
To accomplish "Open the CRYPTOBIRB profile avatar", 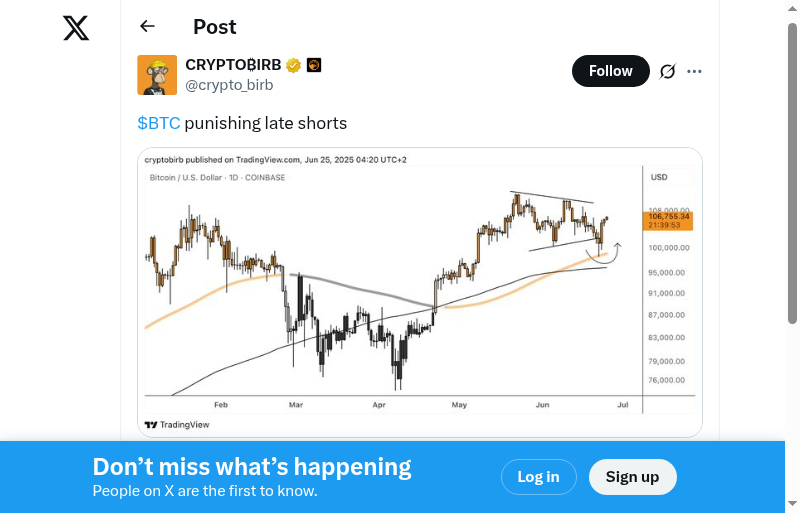I will pyautogui.click(x=157, y=75).
